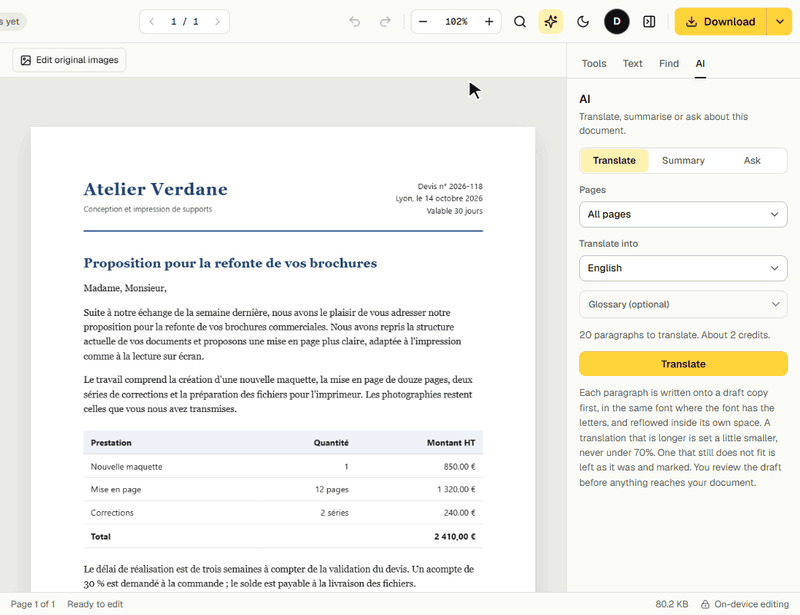Toggle the side panel icon
Screen dimensions: 800x615
pos(649,21)
